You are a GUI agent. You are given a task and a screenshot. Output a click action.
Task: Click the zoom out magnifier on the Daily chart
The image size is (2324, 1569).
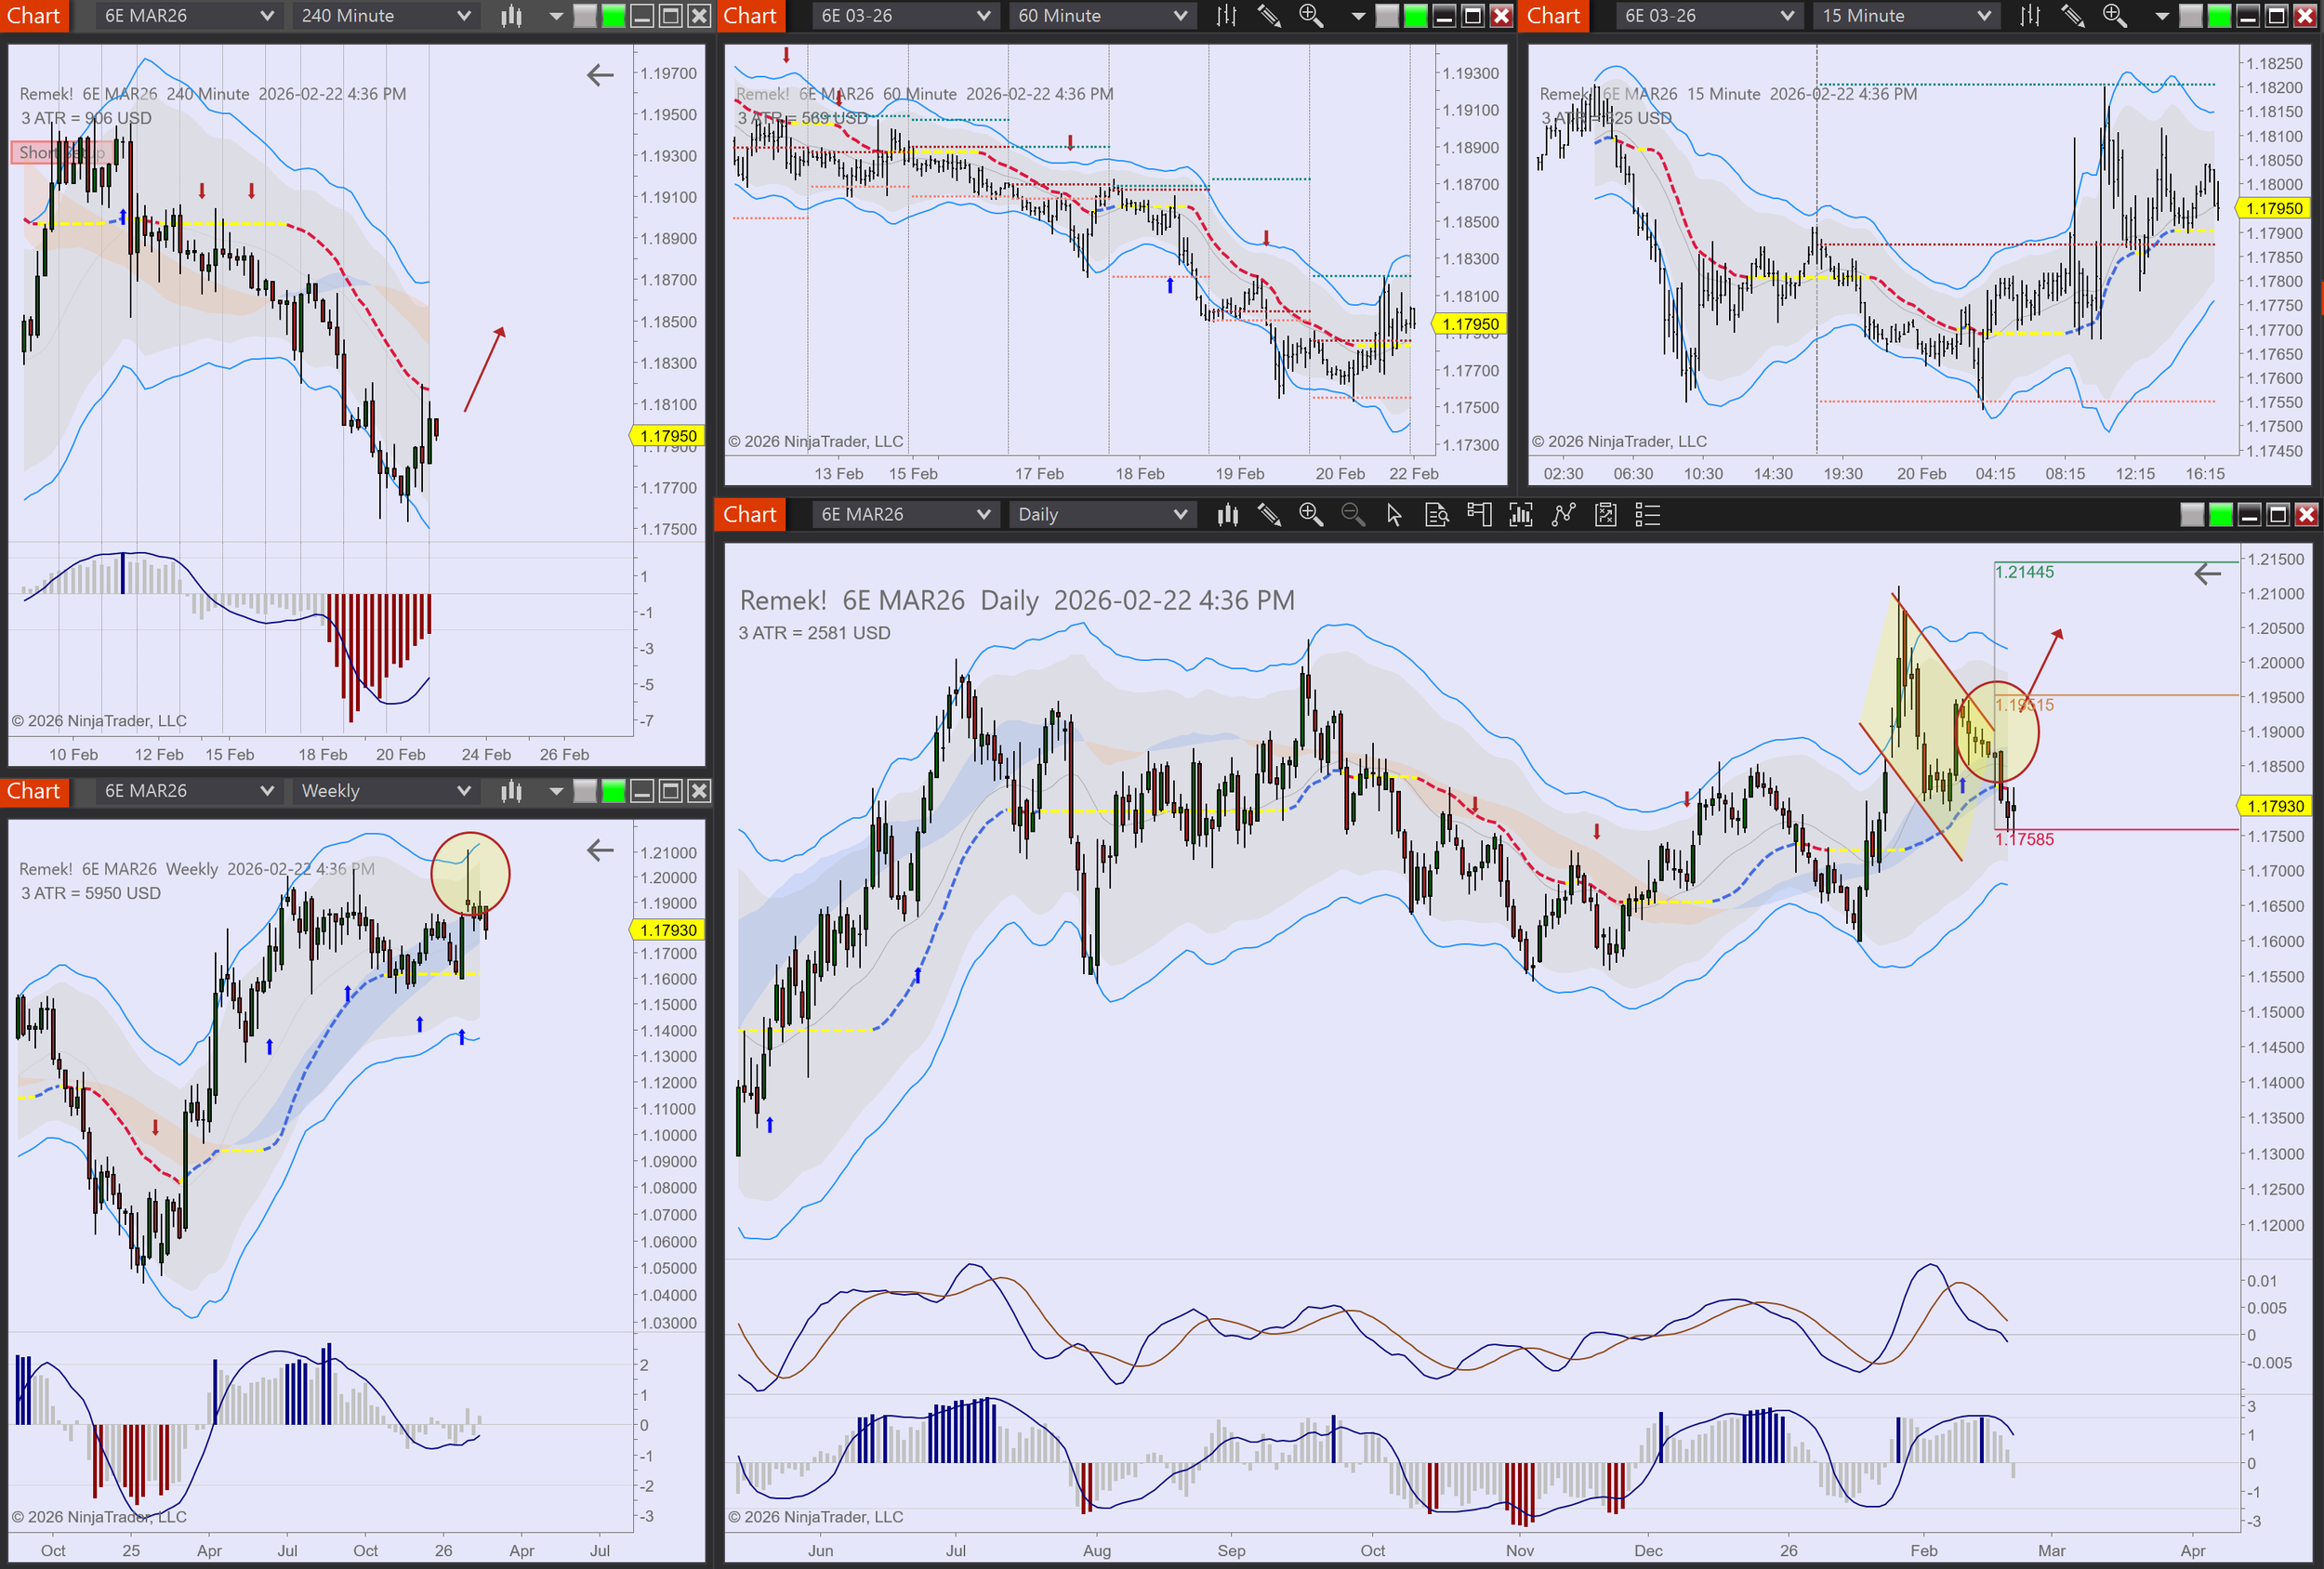(x=1352, y=515)
